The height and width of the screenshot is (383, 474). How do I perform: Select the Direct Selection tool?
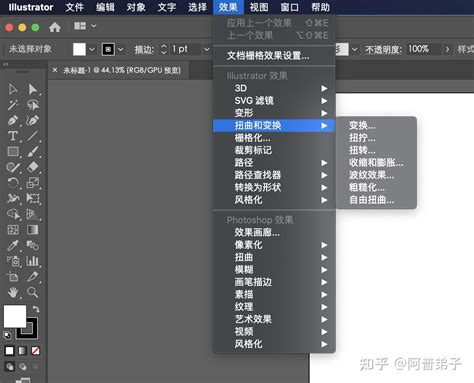[x=33, y=89]
